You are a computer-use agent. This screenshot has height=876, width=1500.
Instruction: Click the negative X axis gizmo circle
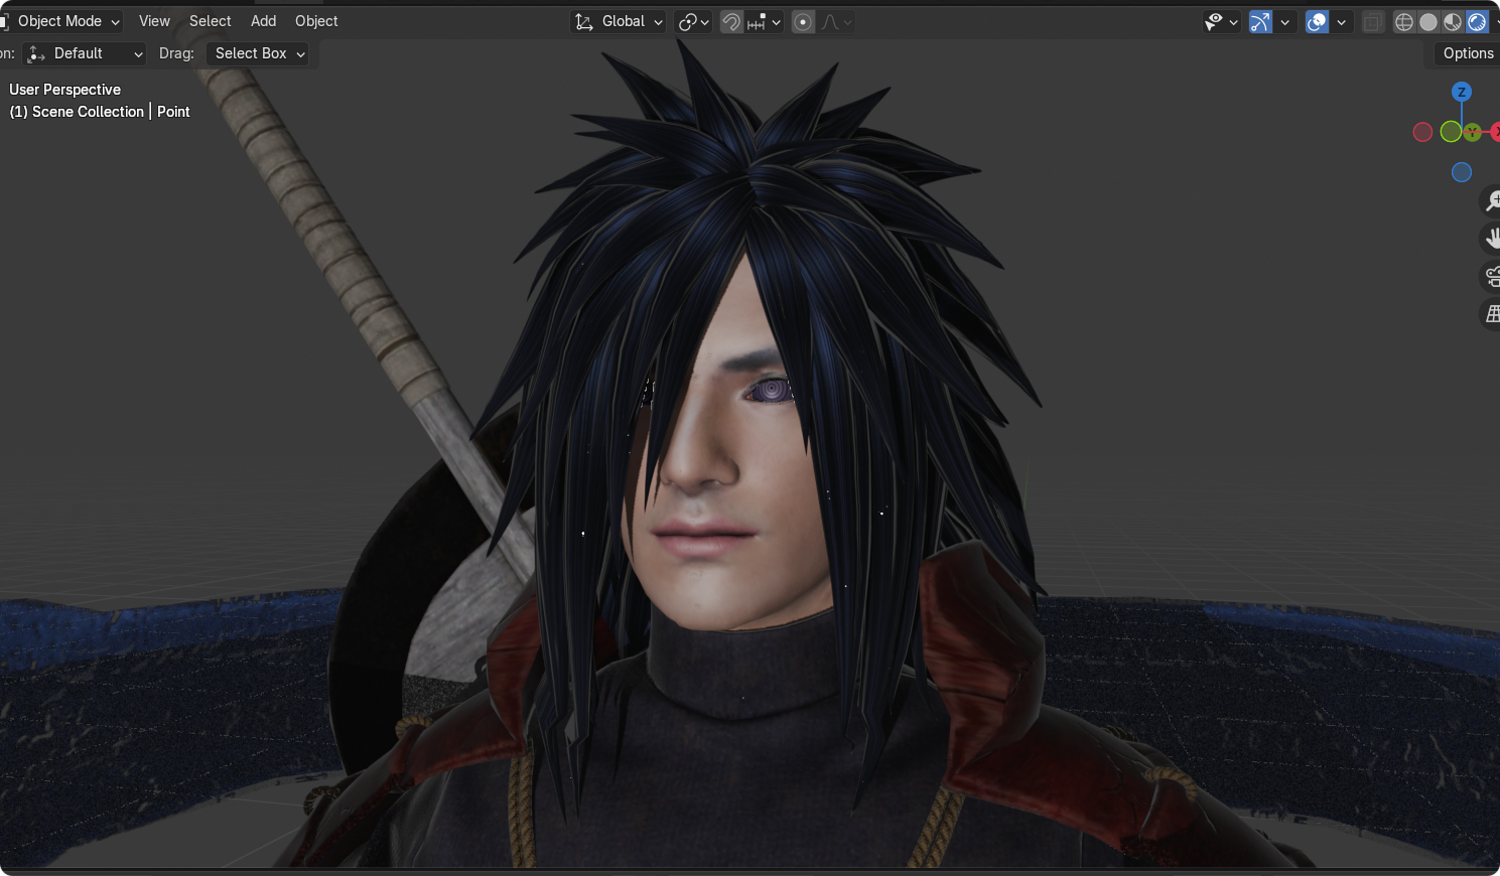point(1422,132)
